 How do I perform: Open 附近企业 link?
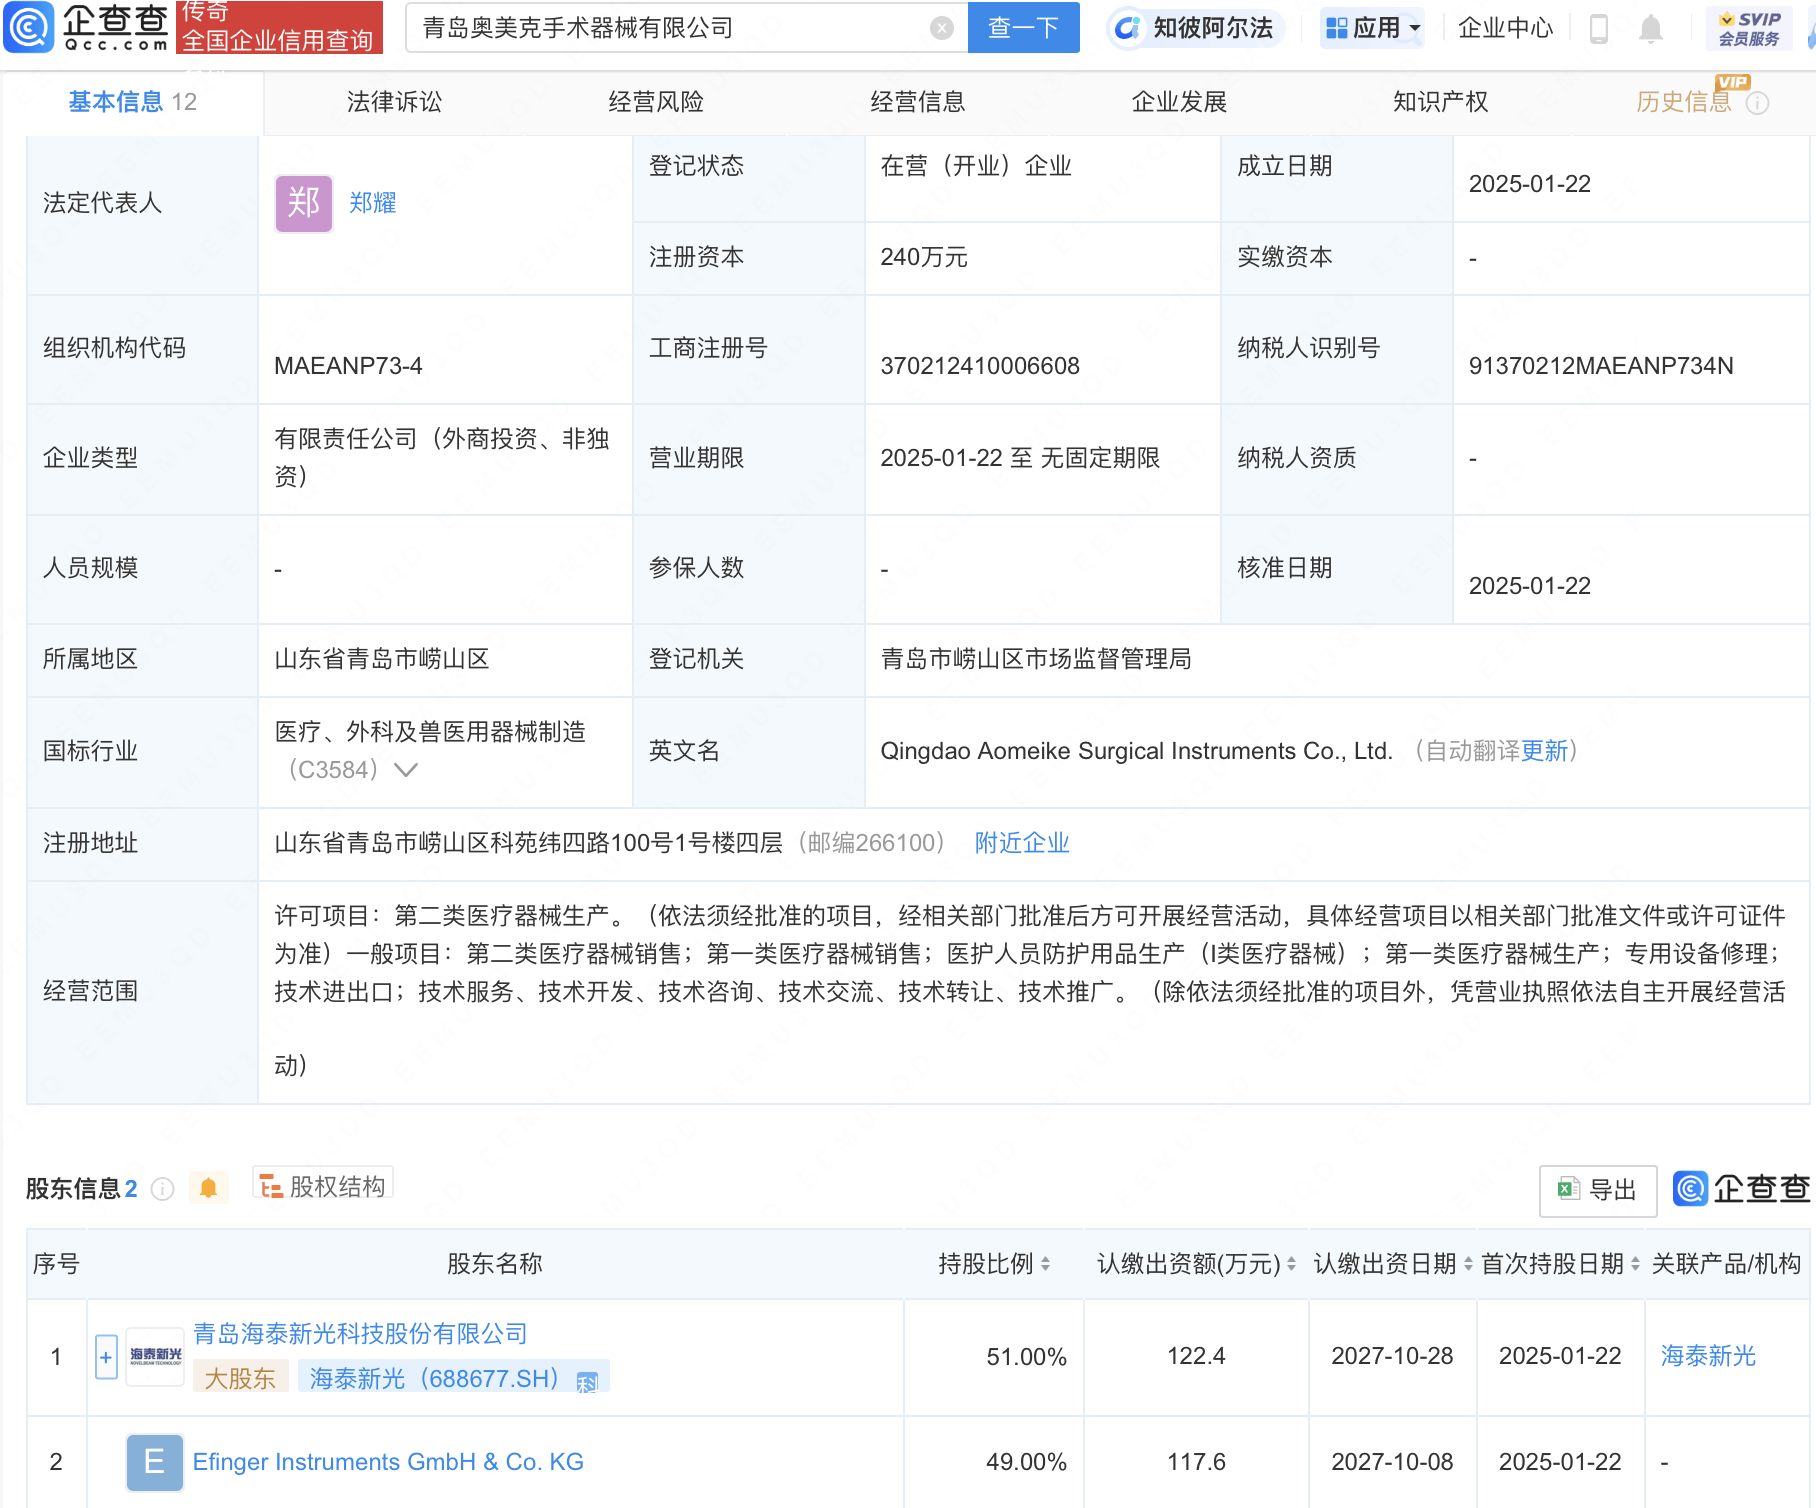1022,843
